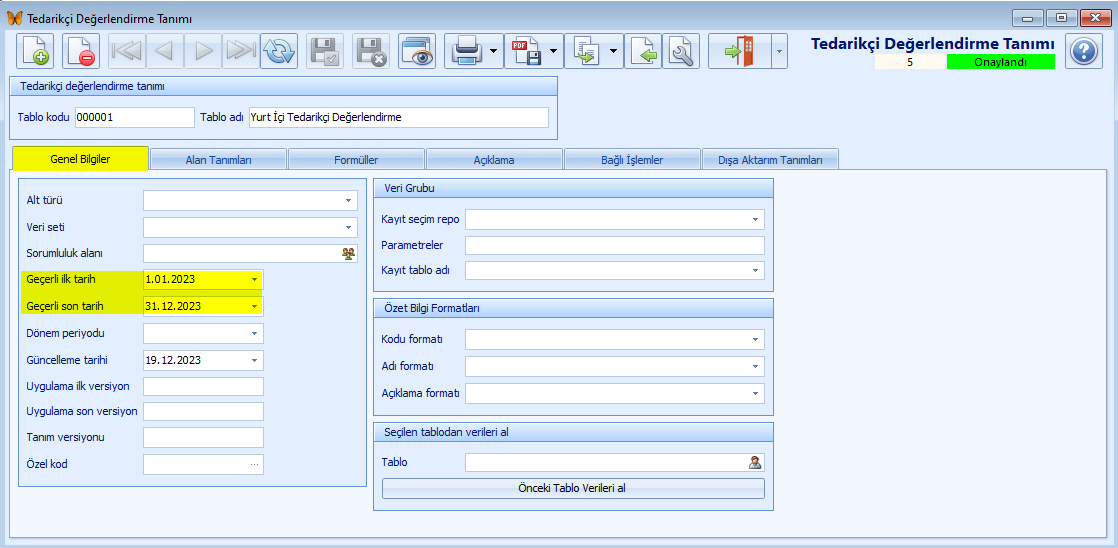This screenshot has height=548, width=1118.
Task: Click the new record icon
Action: pos(35,51)
